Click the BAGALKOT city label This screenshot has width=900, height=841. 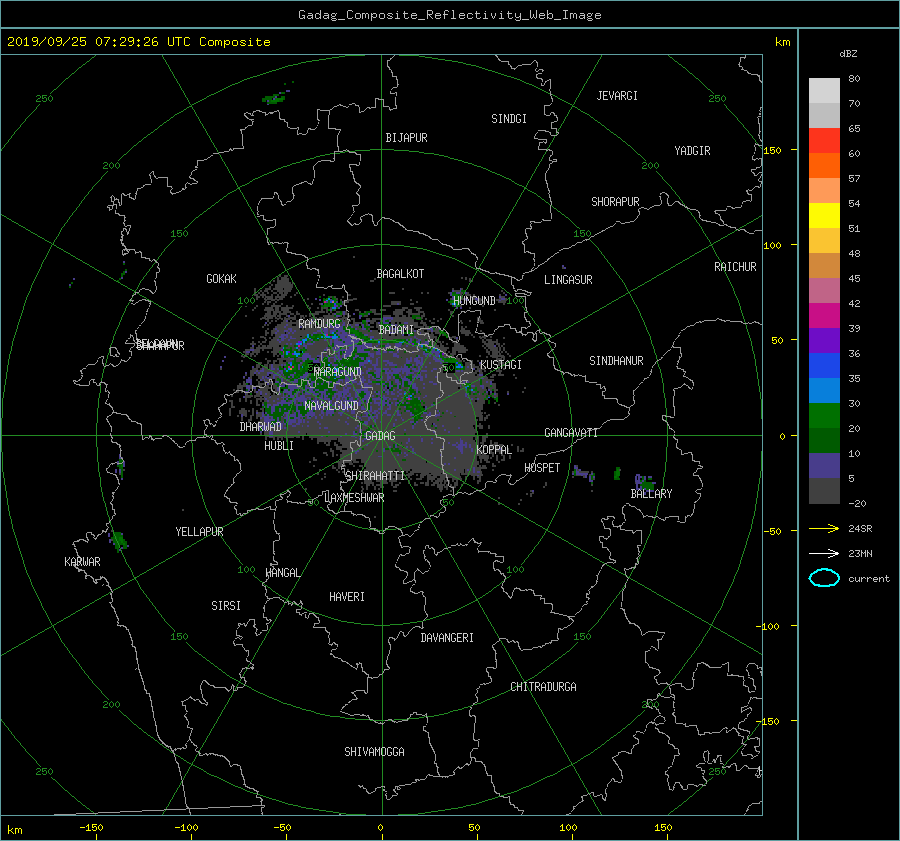tap(400, 274)
